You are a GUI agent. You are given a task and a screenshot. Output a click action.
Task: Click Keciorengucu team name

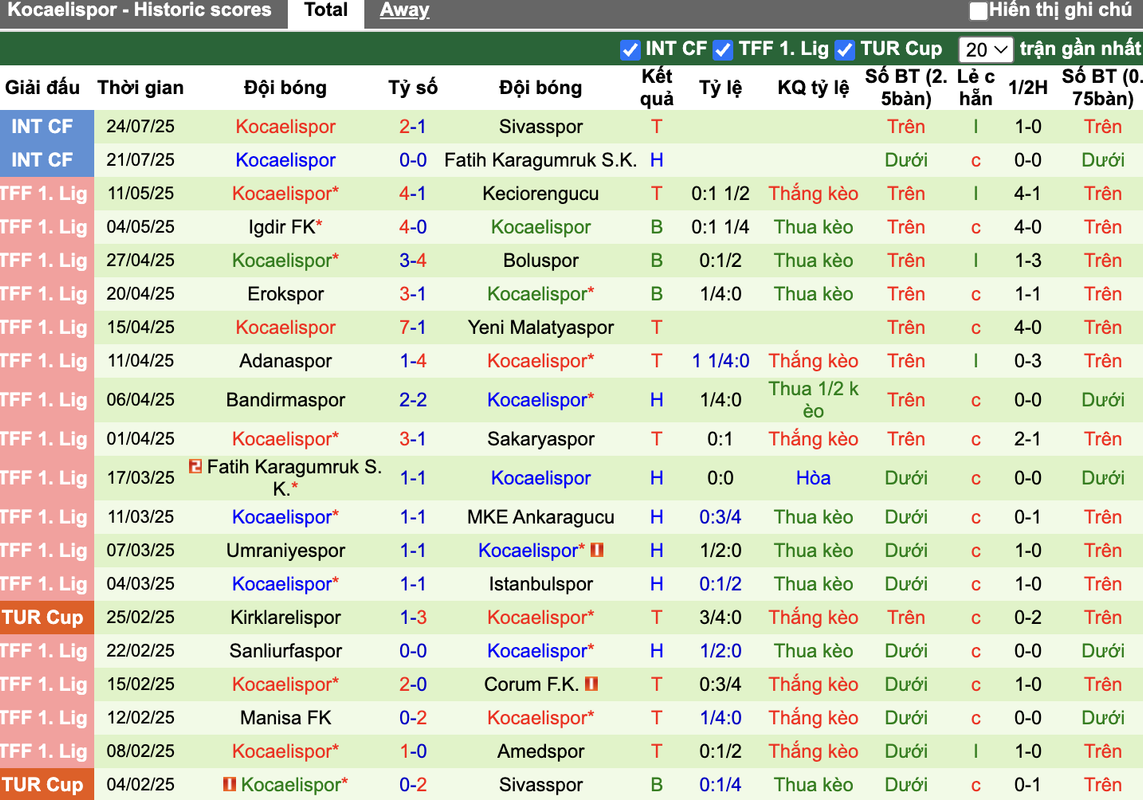[x=541, y=193]
